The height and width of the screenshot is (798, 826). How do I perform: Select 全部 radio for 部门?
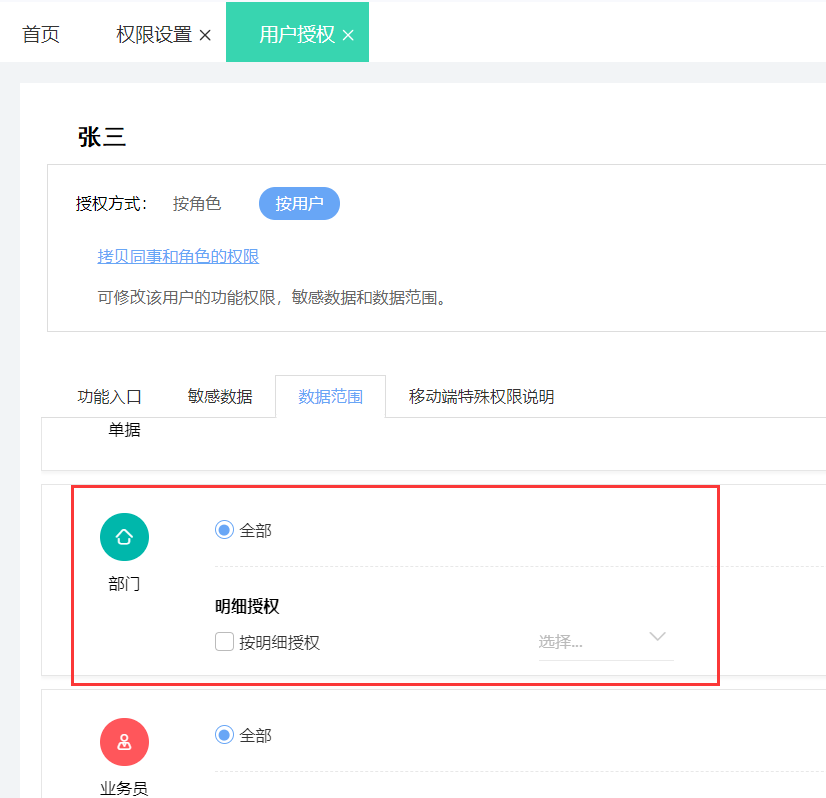tap(224, 530)
